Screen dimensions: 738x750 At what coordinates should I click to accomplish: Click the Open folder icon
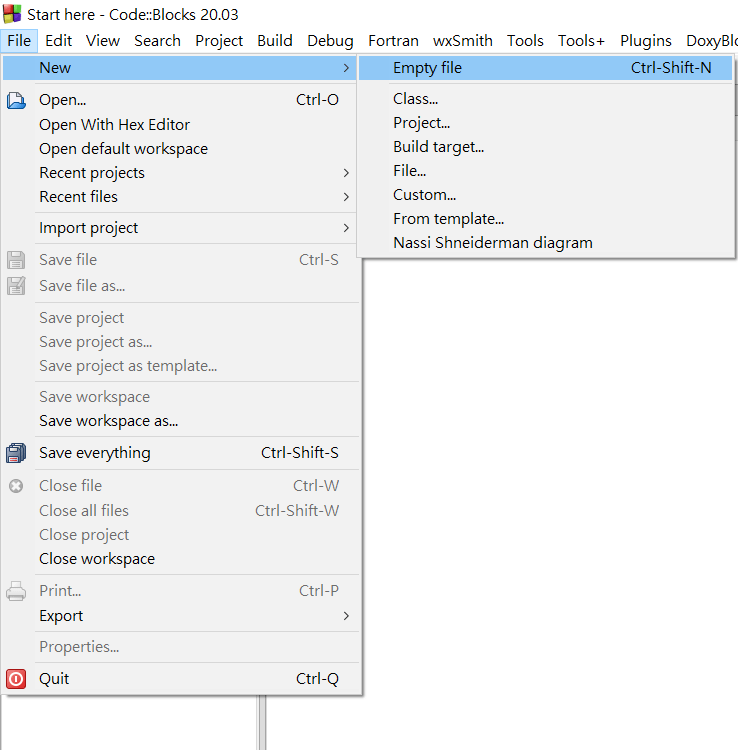16,101
